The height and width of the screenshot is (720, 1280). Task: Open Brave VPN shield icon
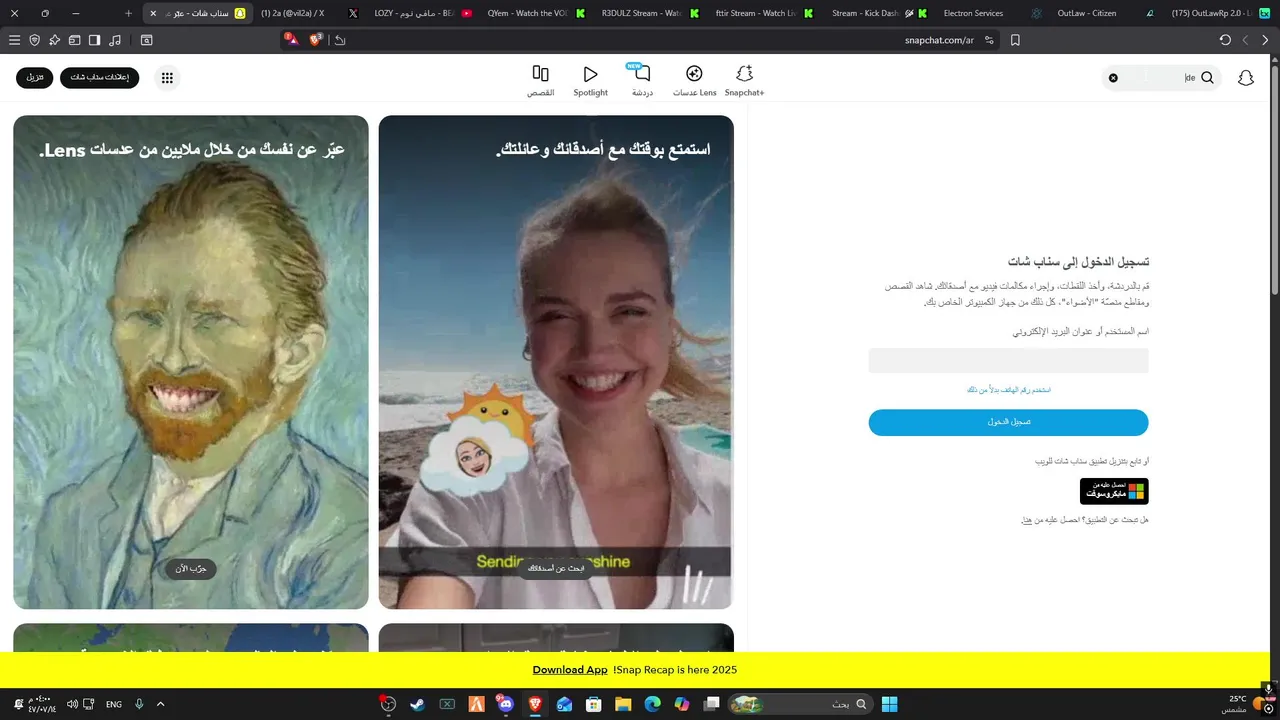(x=35, y=40)
